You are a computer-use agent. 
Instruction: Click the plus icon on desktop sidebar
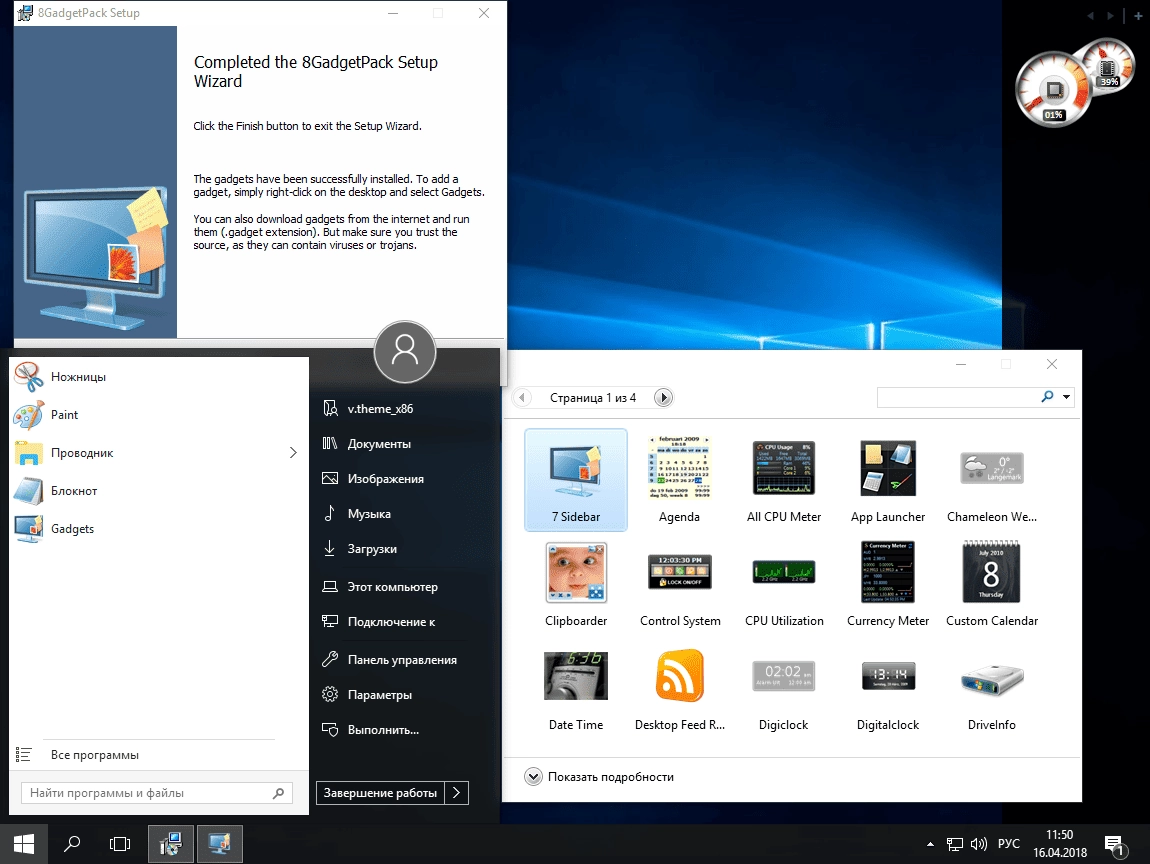1138,15
